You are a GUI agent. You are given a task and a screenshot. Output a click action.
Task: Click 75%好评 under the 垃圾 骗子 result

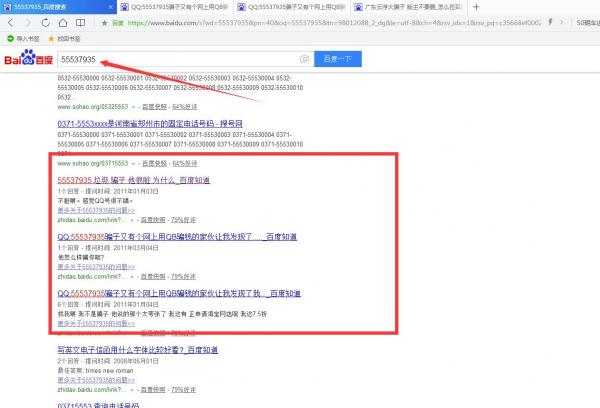click(183, 220)
